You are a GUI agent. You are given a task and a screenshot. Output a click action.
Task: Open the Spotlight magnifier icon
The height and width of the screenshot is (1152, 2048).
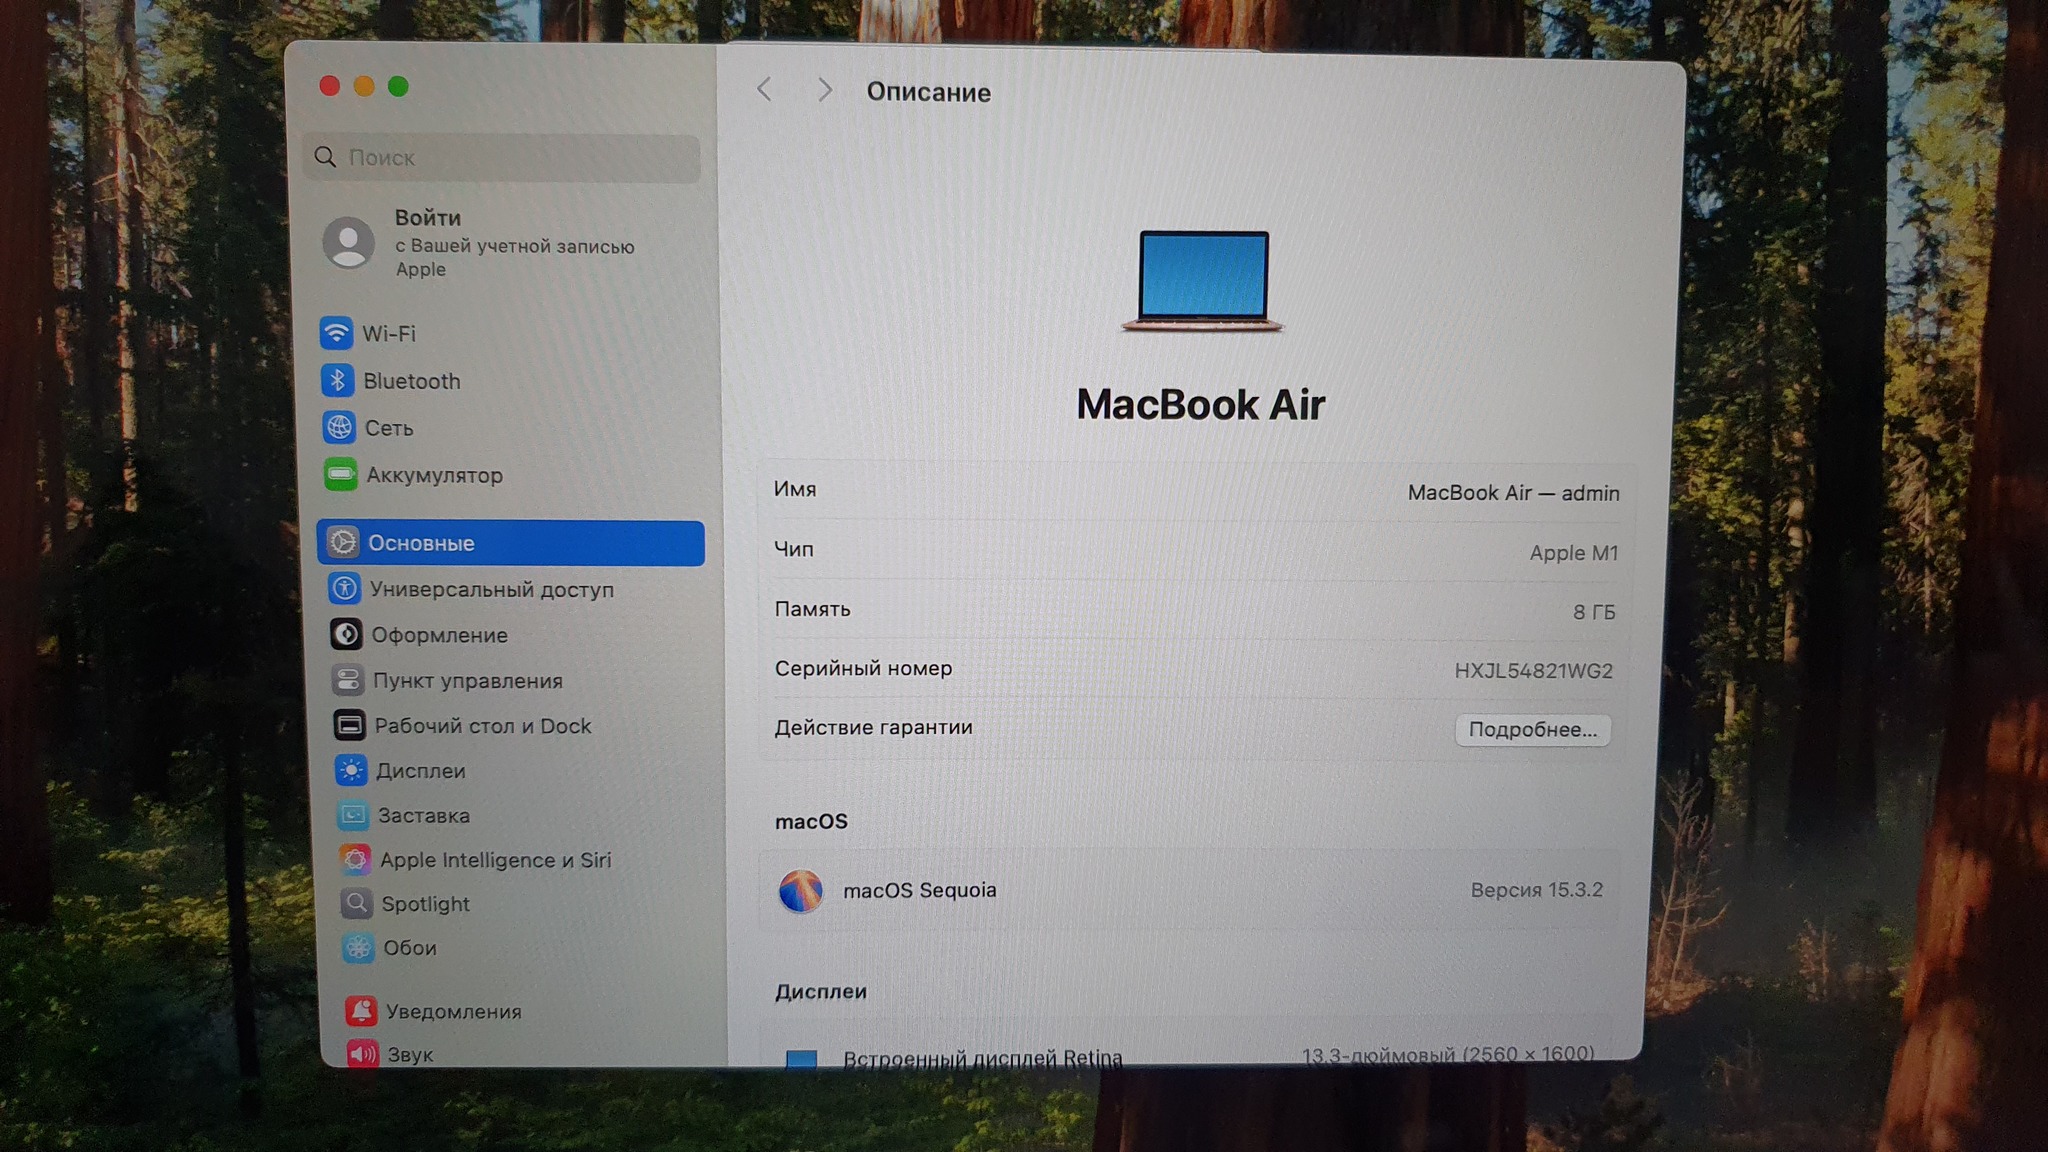click(356, 904)
